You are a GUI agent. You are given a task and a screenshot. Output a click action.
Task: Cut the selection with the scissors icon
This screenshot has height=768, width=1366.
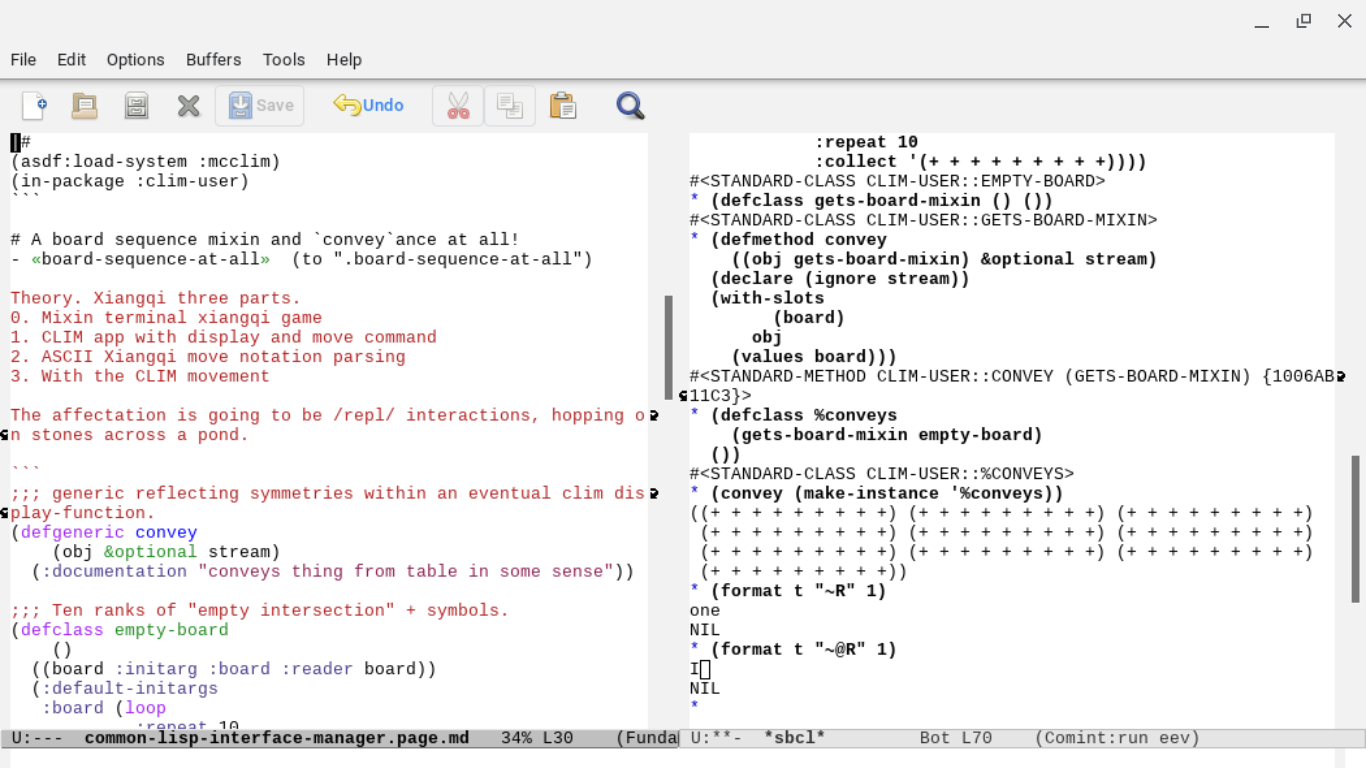458,105
